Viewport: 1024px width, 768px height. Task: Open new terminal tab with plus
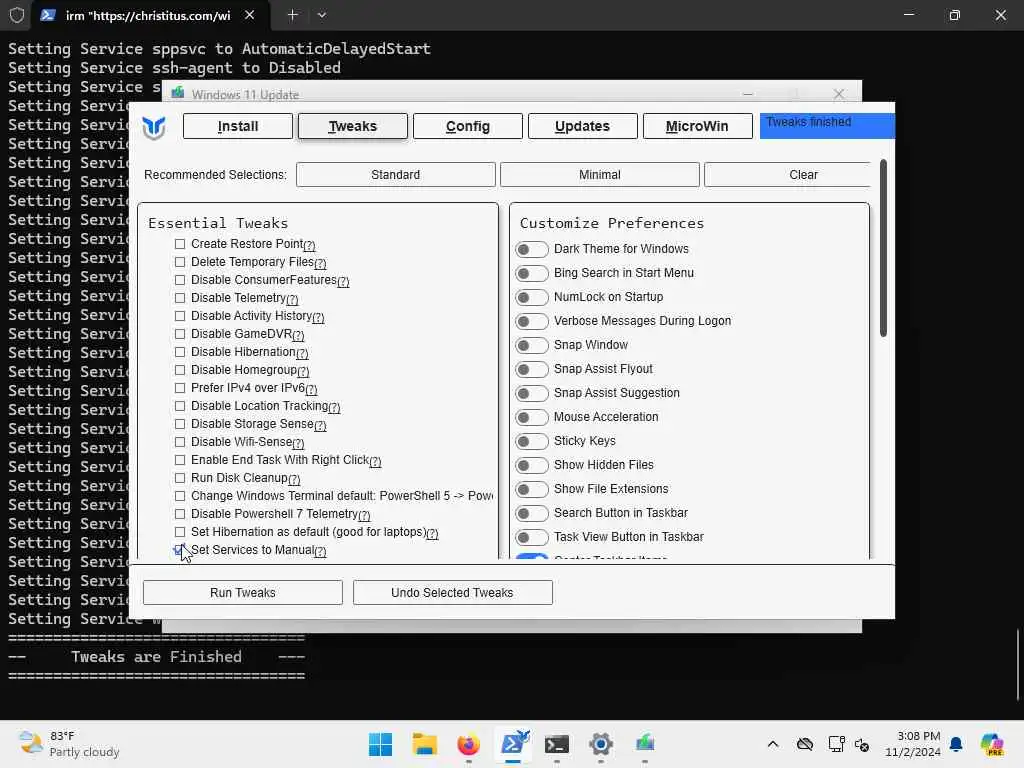293,14
